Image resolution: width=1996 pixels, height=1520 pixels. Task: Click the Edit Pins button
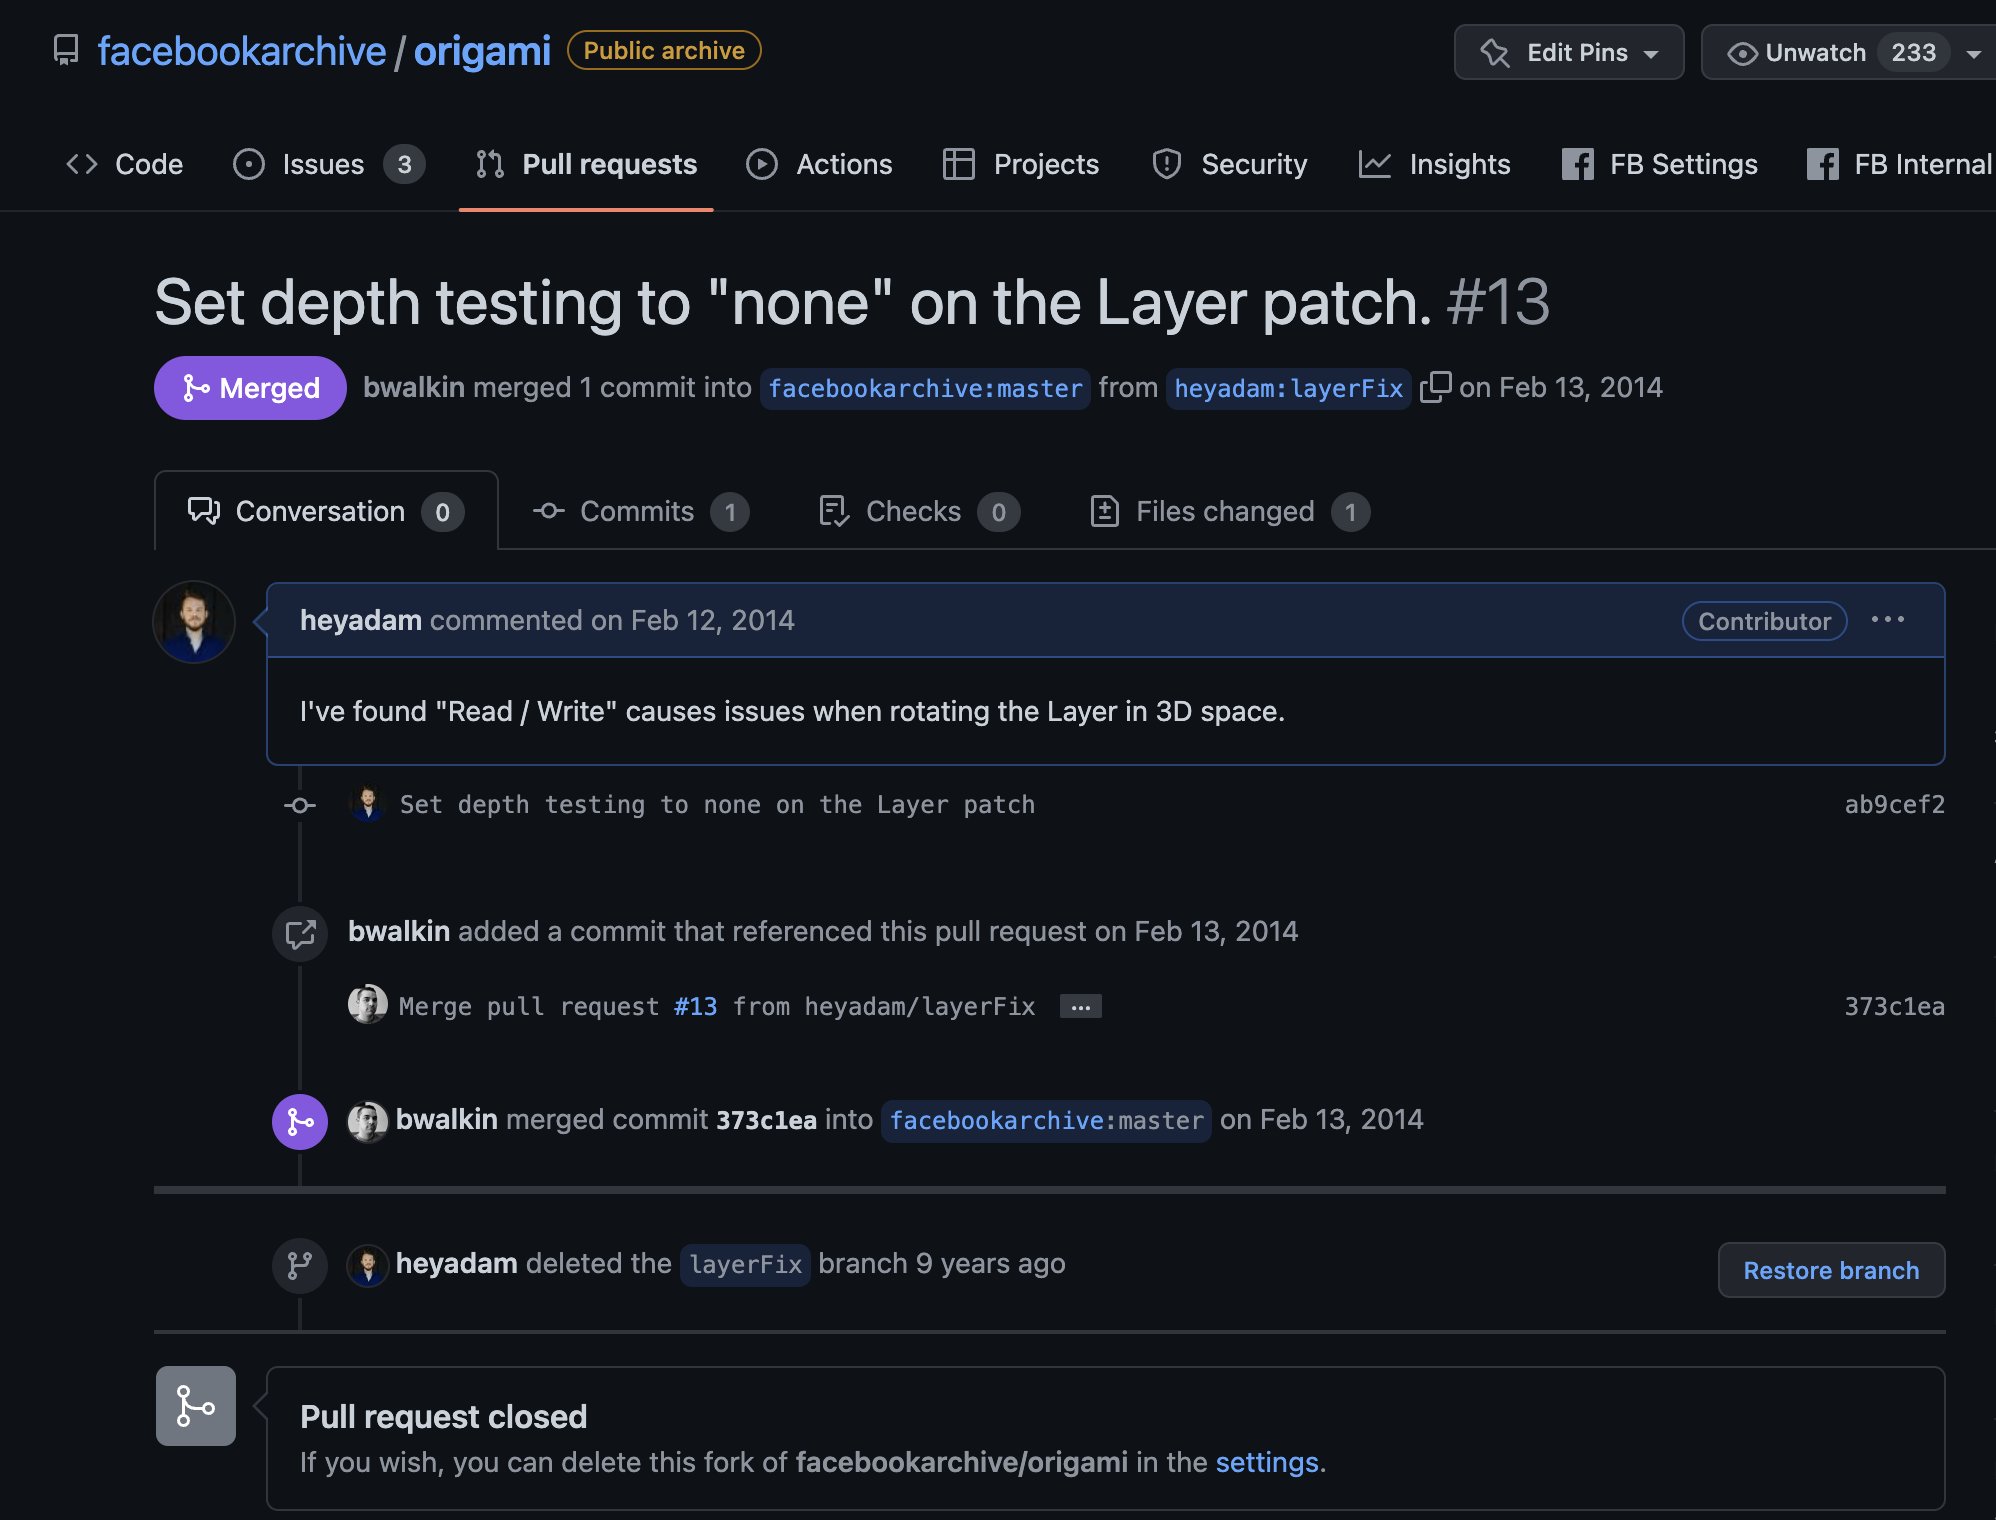click(1569, 52)
